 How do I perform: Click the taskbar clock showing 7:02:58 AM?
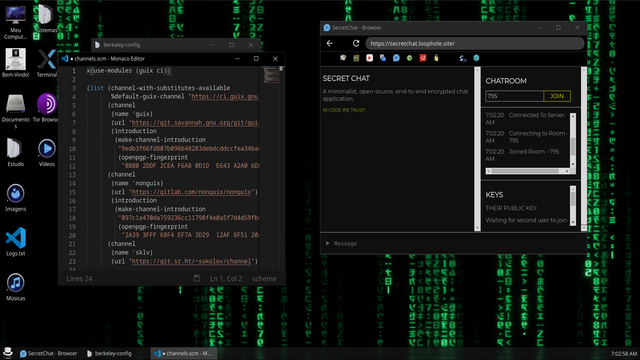pyautogui.click(x=624, y=353)
